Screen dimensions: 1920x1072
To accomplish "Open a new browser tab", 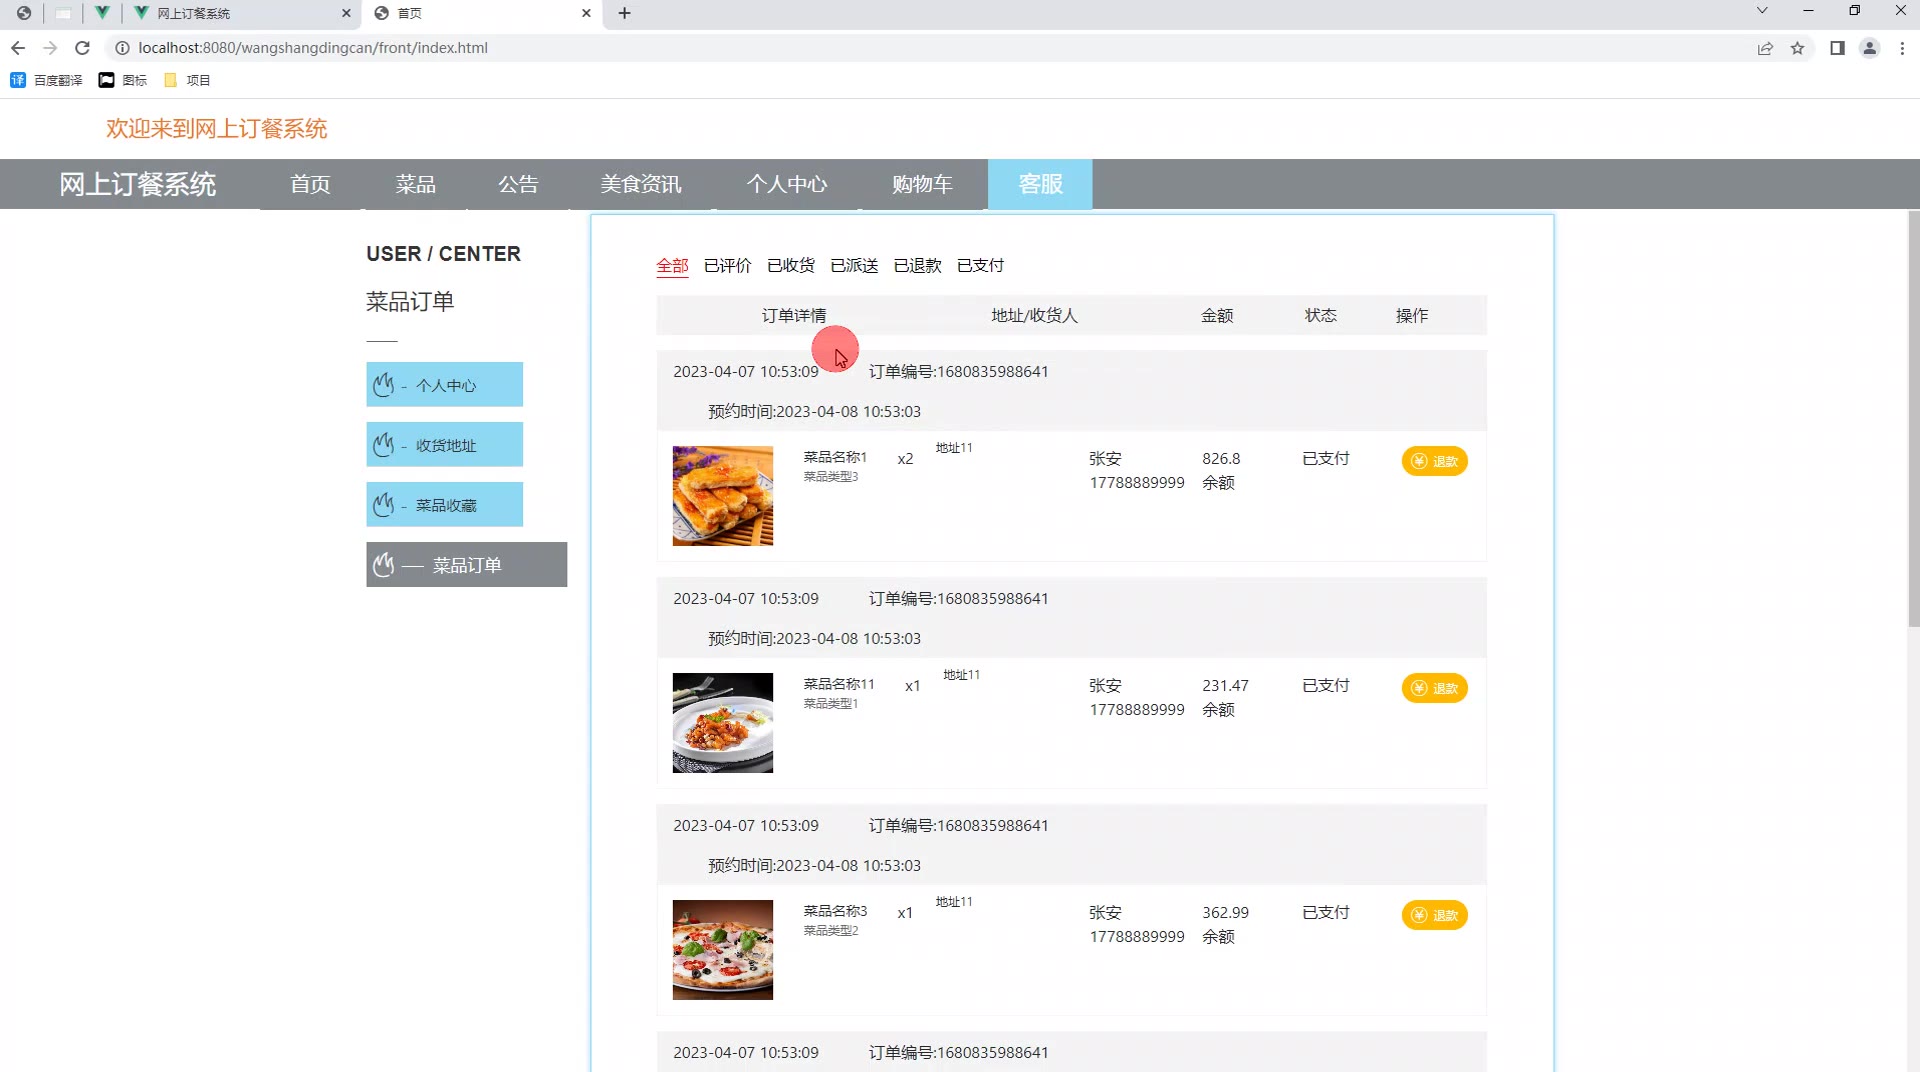I will pos(624,13).
